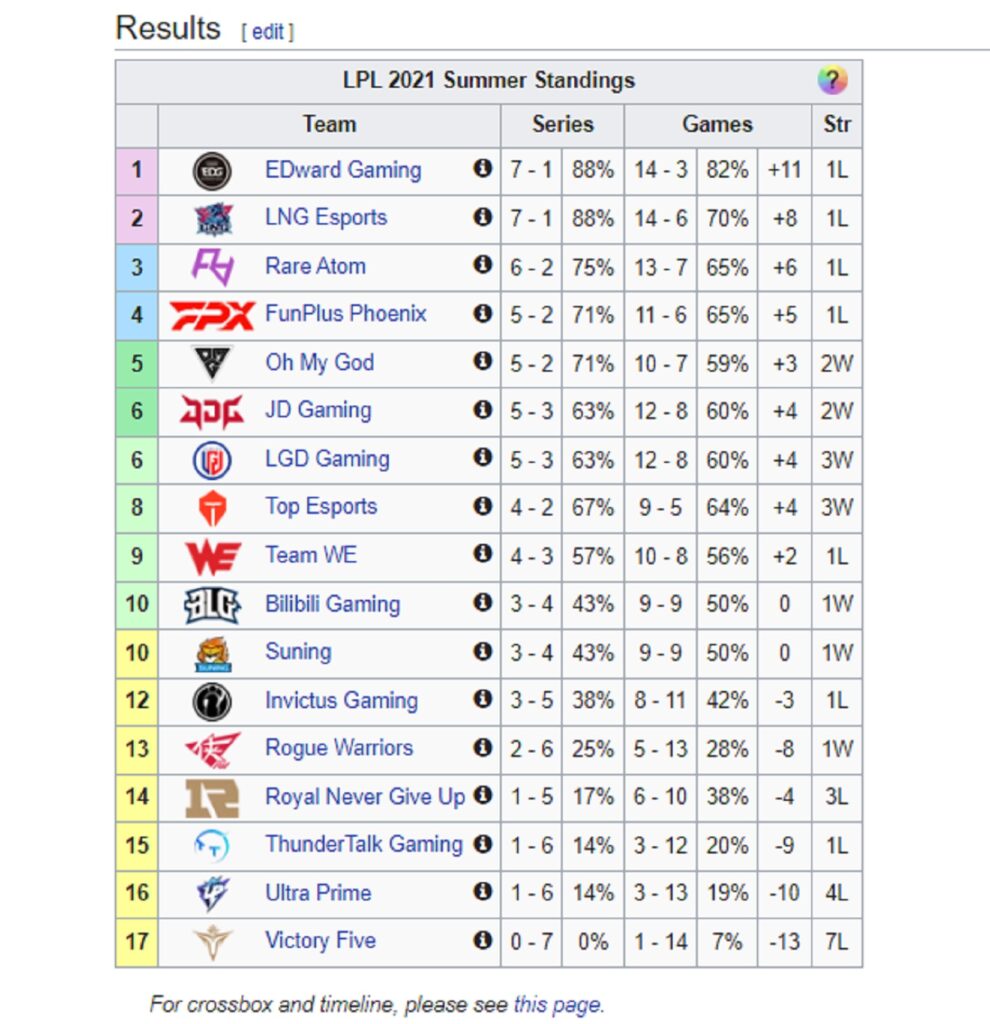Click the FunPlus Phoenix FPX logo
Viewport: 990px width, 1024px height.
pos(212,315)
